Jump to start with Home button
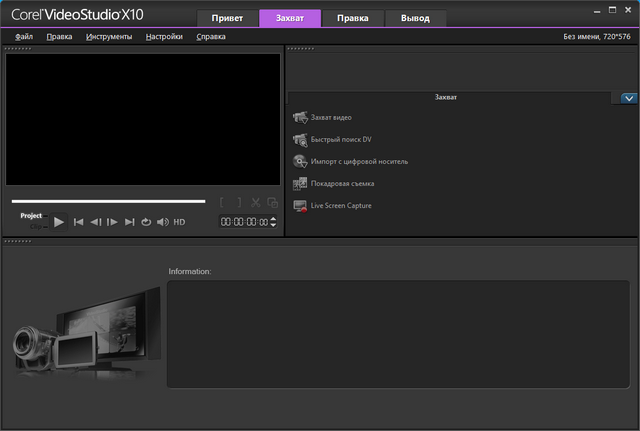The image size is (640, 431). click(x=78, y=222)
